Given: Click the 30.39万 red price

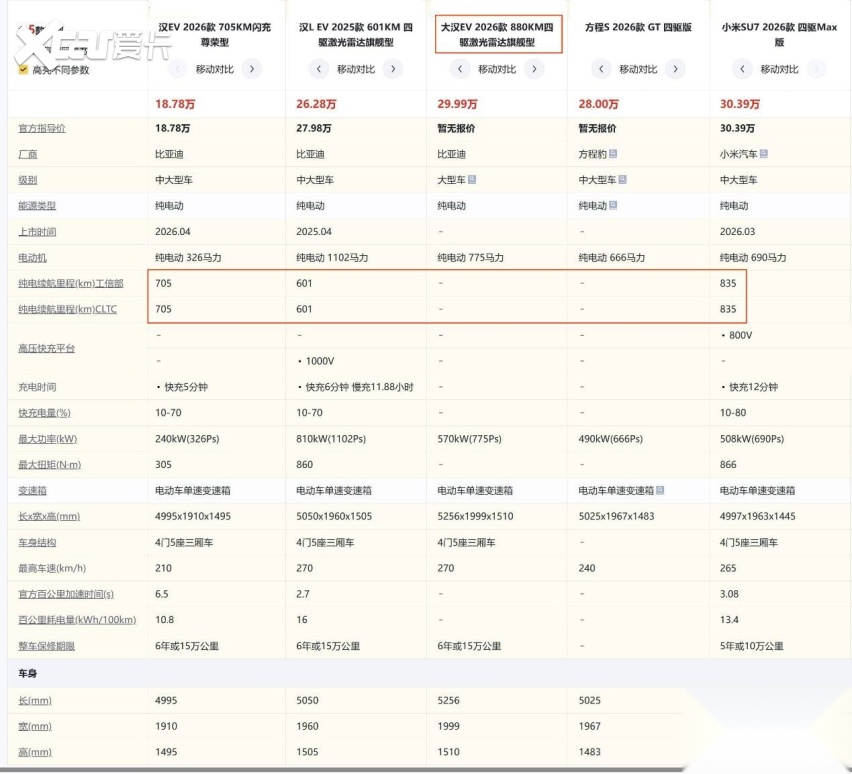Looking at the screenshot, I should pos(740,104).
